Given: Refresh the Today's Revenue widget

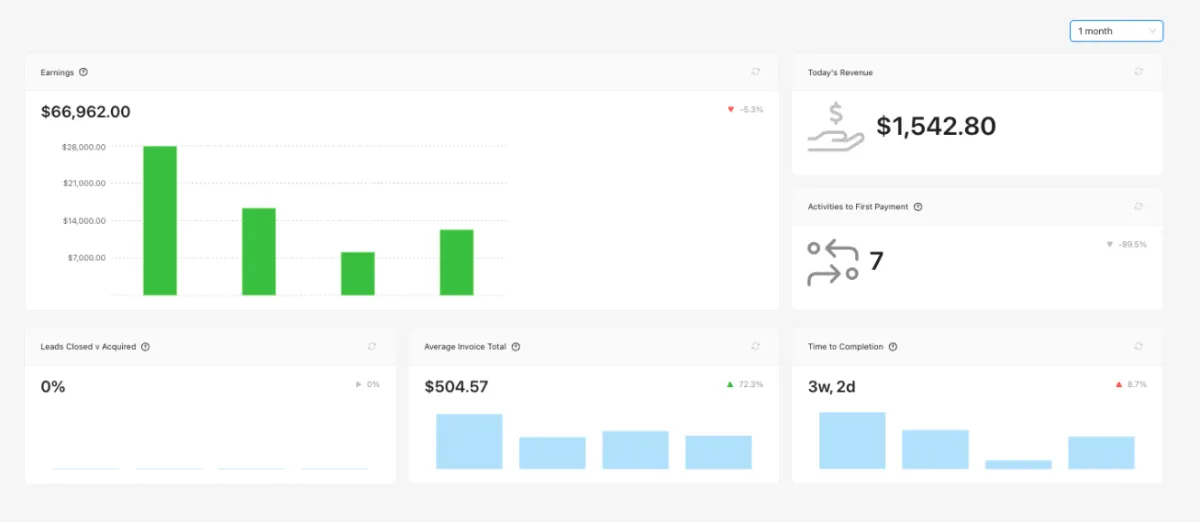Looking at the screenshot, I should [1138, 72].
